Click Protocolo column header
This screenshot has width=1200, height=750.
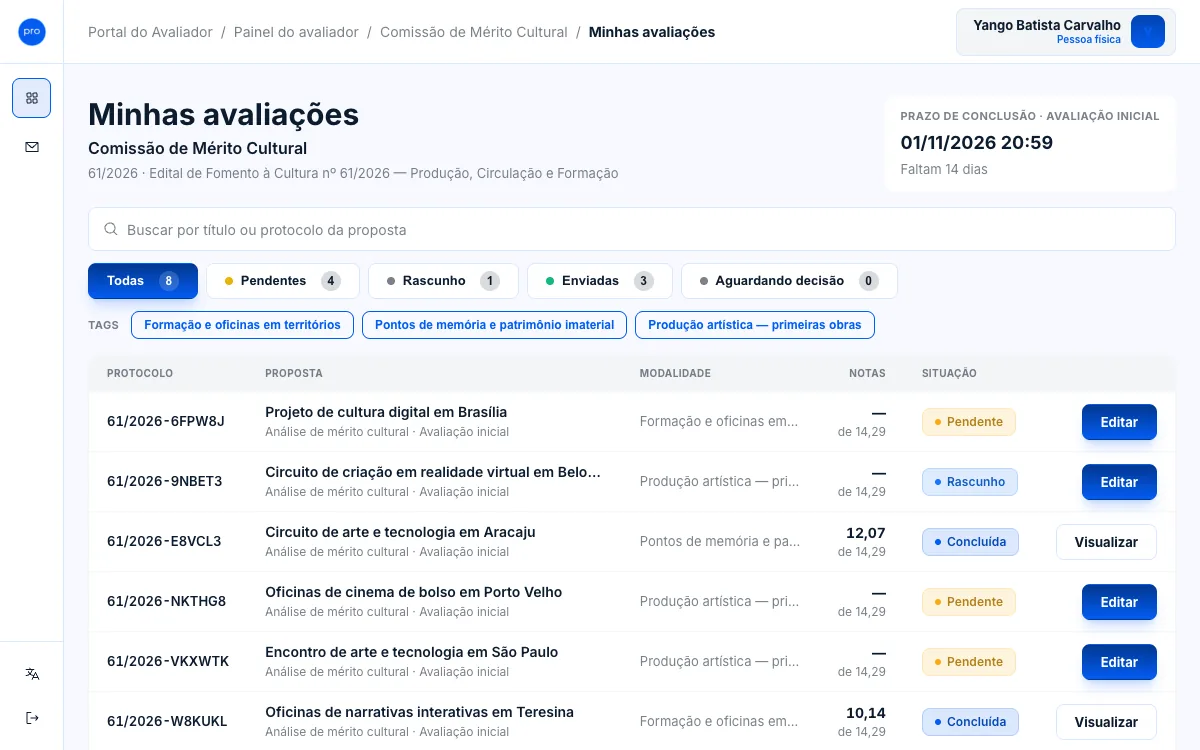tap(140, 373)
